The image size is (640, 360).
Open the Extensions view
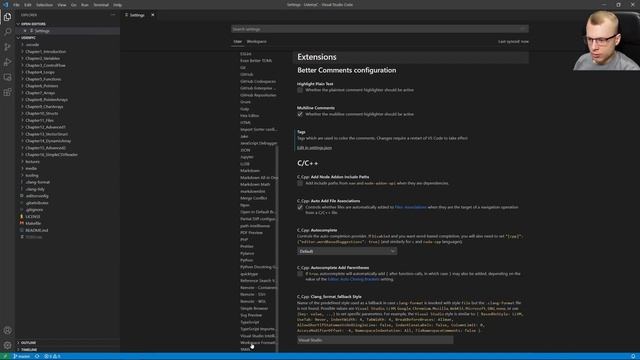click(x=7, y=92)
